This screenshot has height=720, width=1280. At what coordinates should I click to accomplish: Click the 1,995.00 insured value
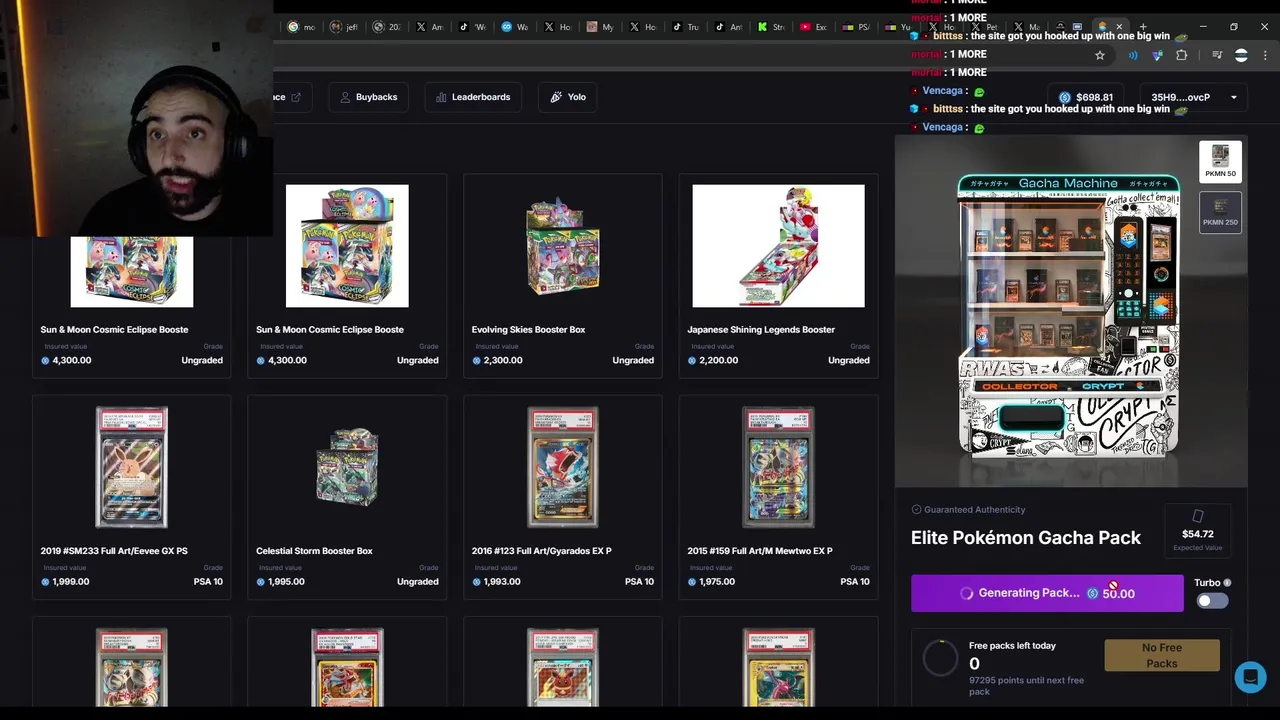(x=286, y=582)
